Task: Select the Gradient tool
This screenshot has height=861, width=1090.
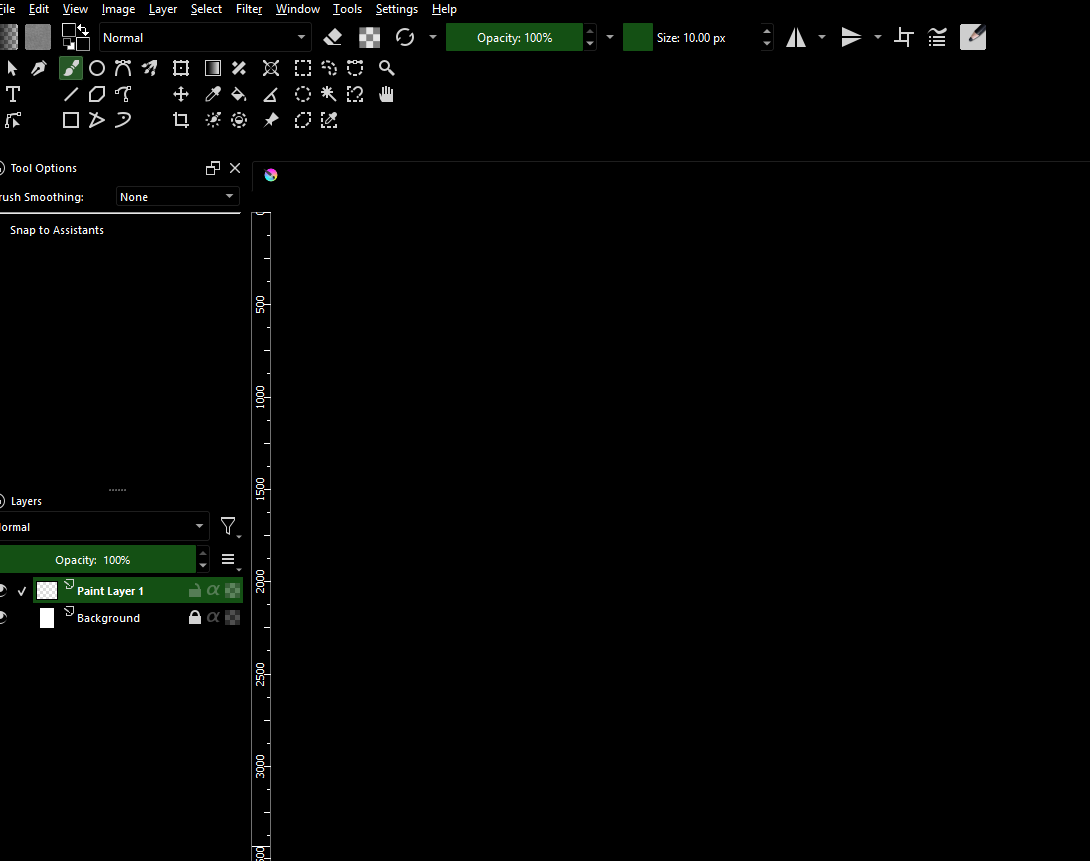Action: [x=213, y=68]
